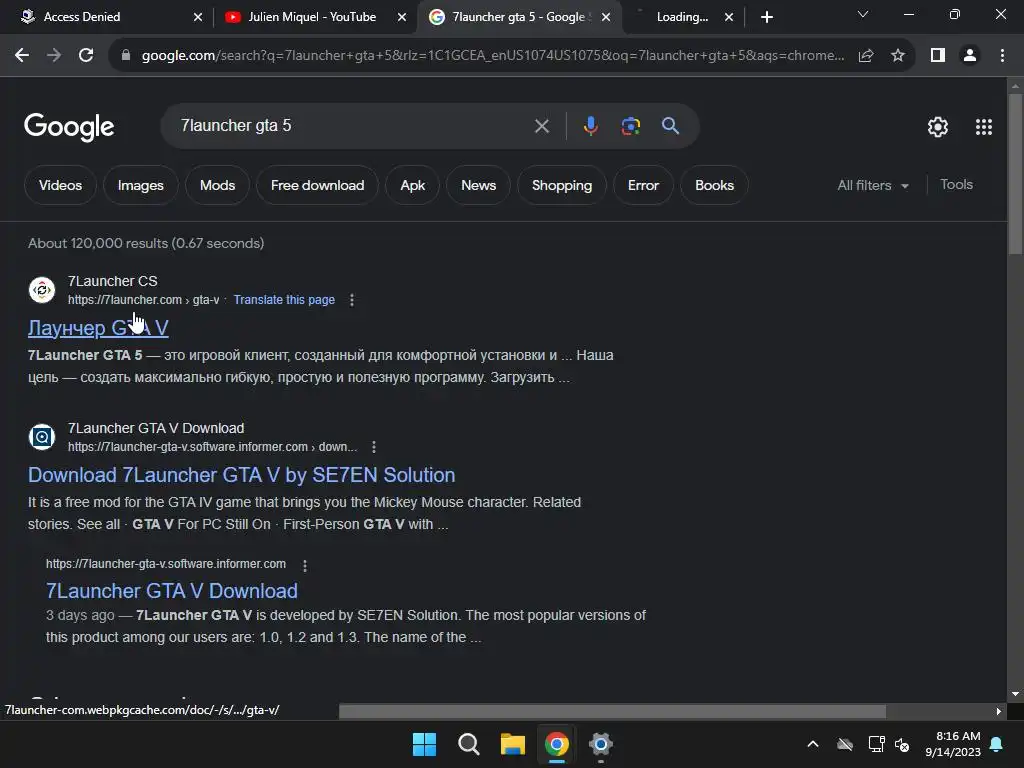The width and height of the screenshot is (1024, 768).
Task: Click the 7Launcher CS site favicon
Action: pos(42,290)
